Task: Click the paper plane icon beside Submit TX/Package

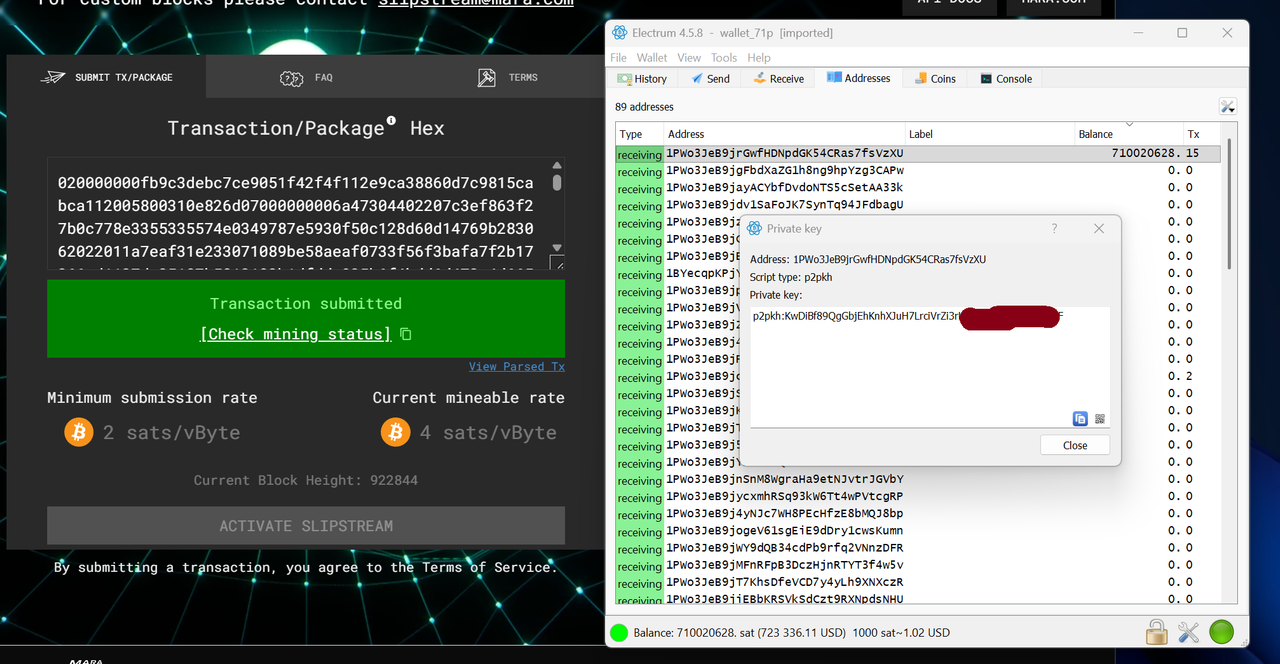Action: [x=53, y=77]
